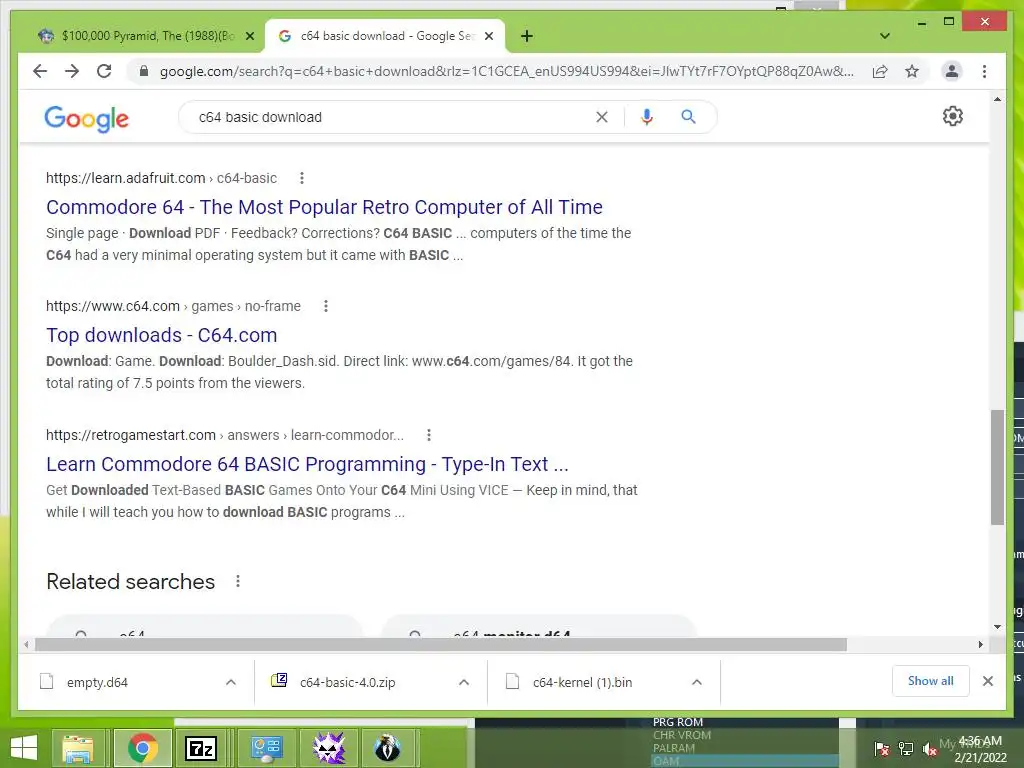The width and height of the screenshot is (1024, 768).
Task: Open the c64-basic-4.0.zip downloaded file
Action: (x=347, y=682)
